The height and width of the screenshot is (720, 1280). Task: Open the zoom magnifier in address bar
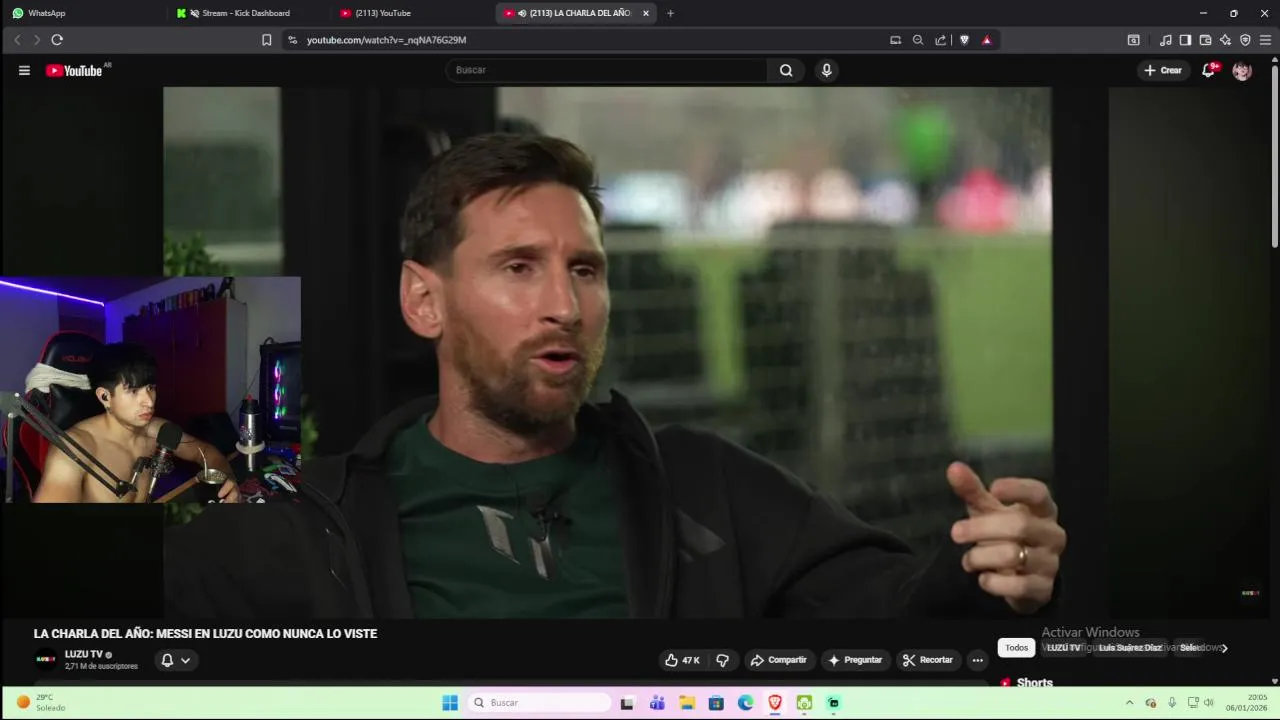tap(918, 40)
